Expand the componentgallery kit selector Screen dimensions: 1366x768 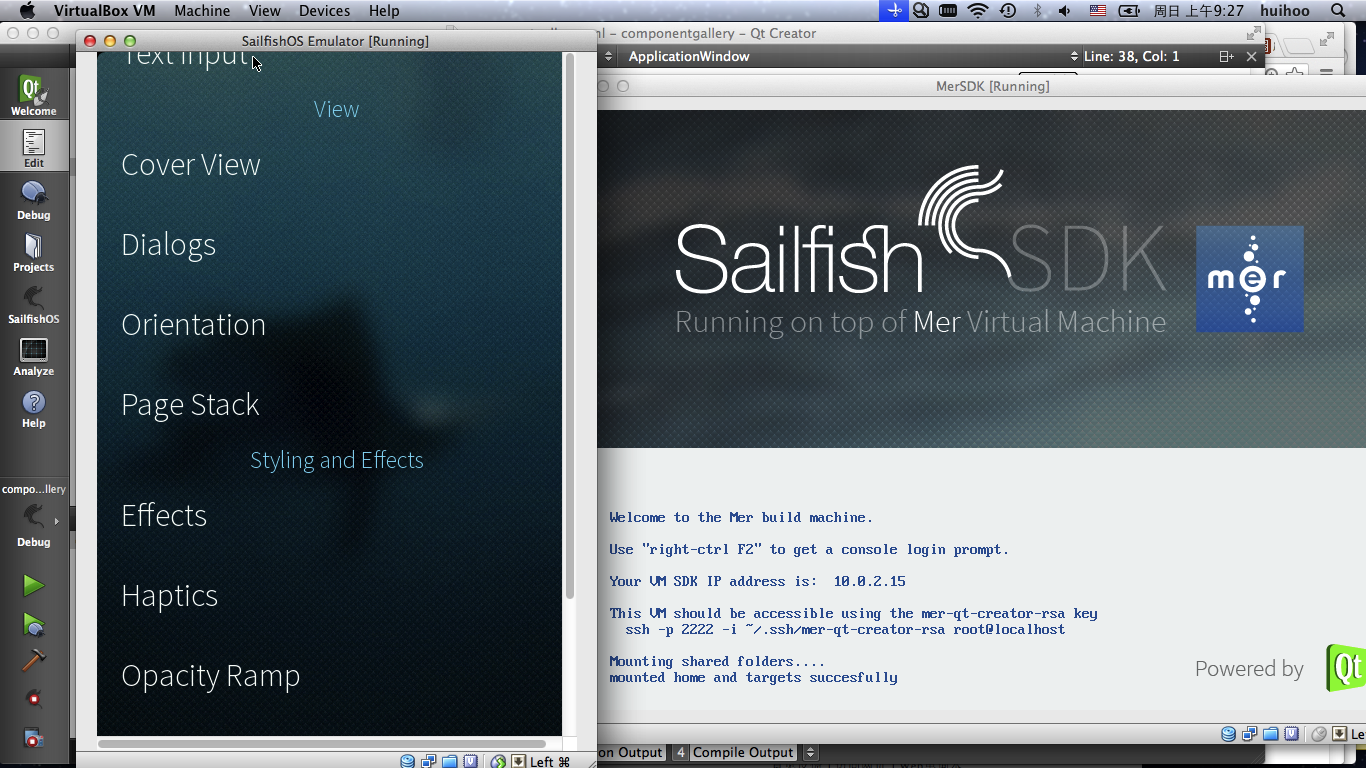pyautogui.click(x=33, y=520)
